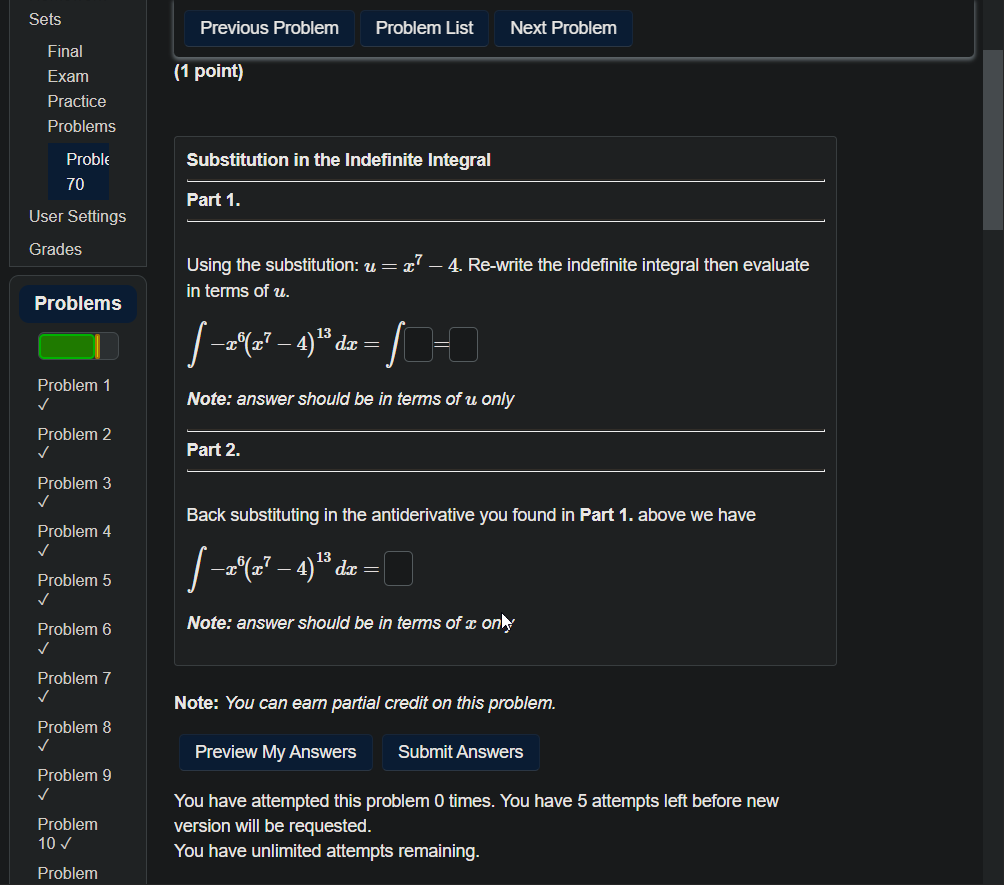Click the integrand input box in Part 1
The height and width of the screenshot is (885, 1004).
point(418,345)
